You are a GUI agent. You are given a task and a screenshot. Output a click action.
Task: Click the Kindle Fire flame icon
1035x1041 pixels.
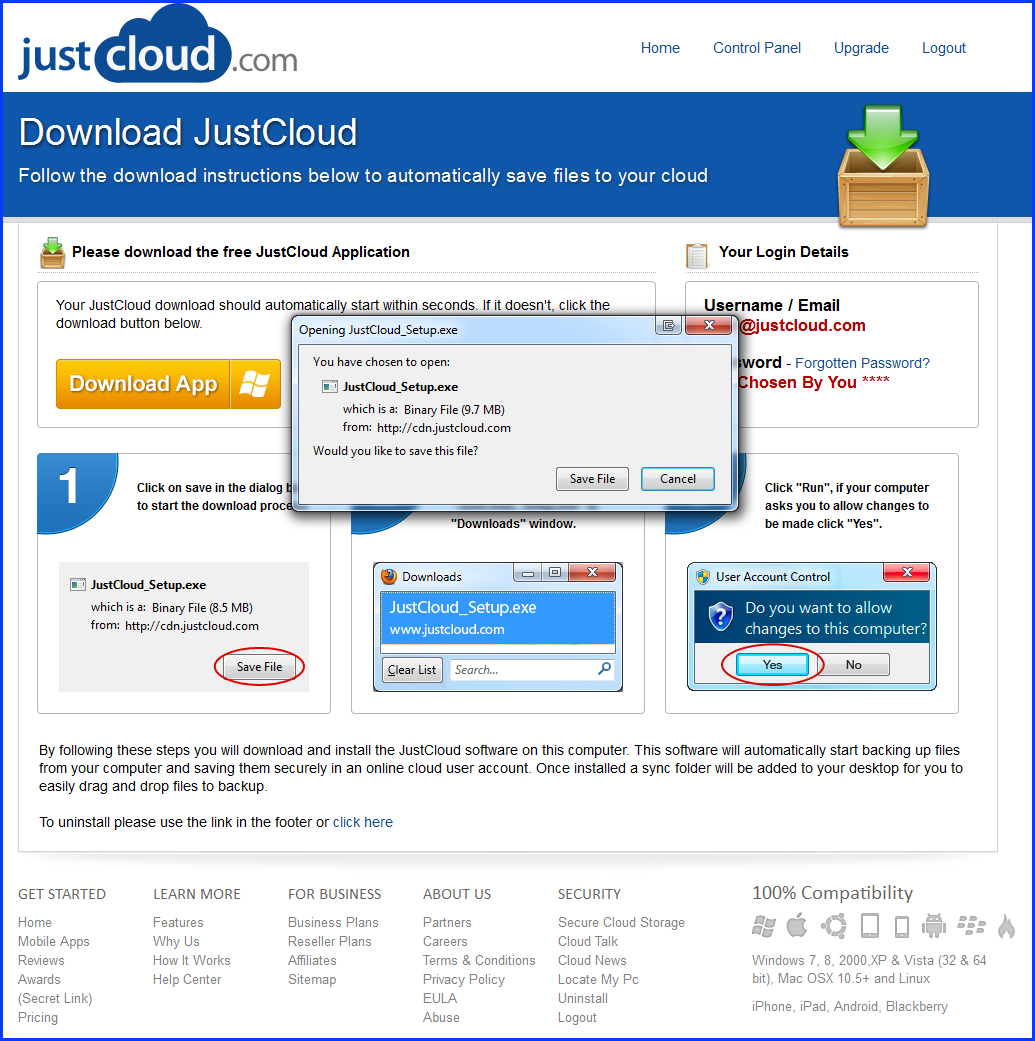pyautogui.click(x=1006, y=925)
